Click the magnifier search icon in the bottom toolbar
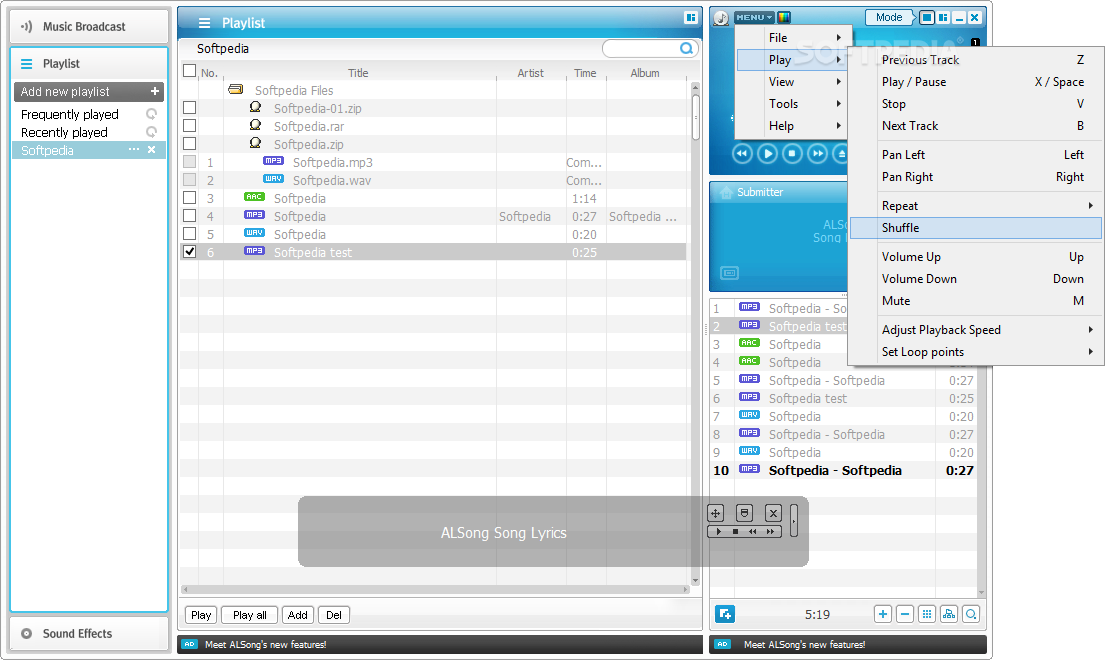Viewport: 1105px width, 660px height. [x=971, y=614]
